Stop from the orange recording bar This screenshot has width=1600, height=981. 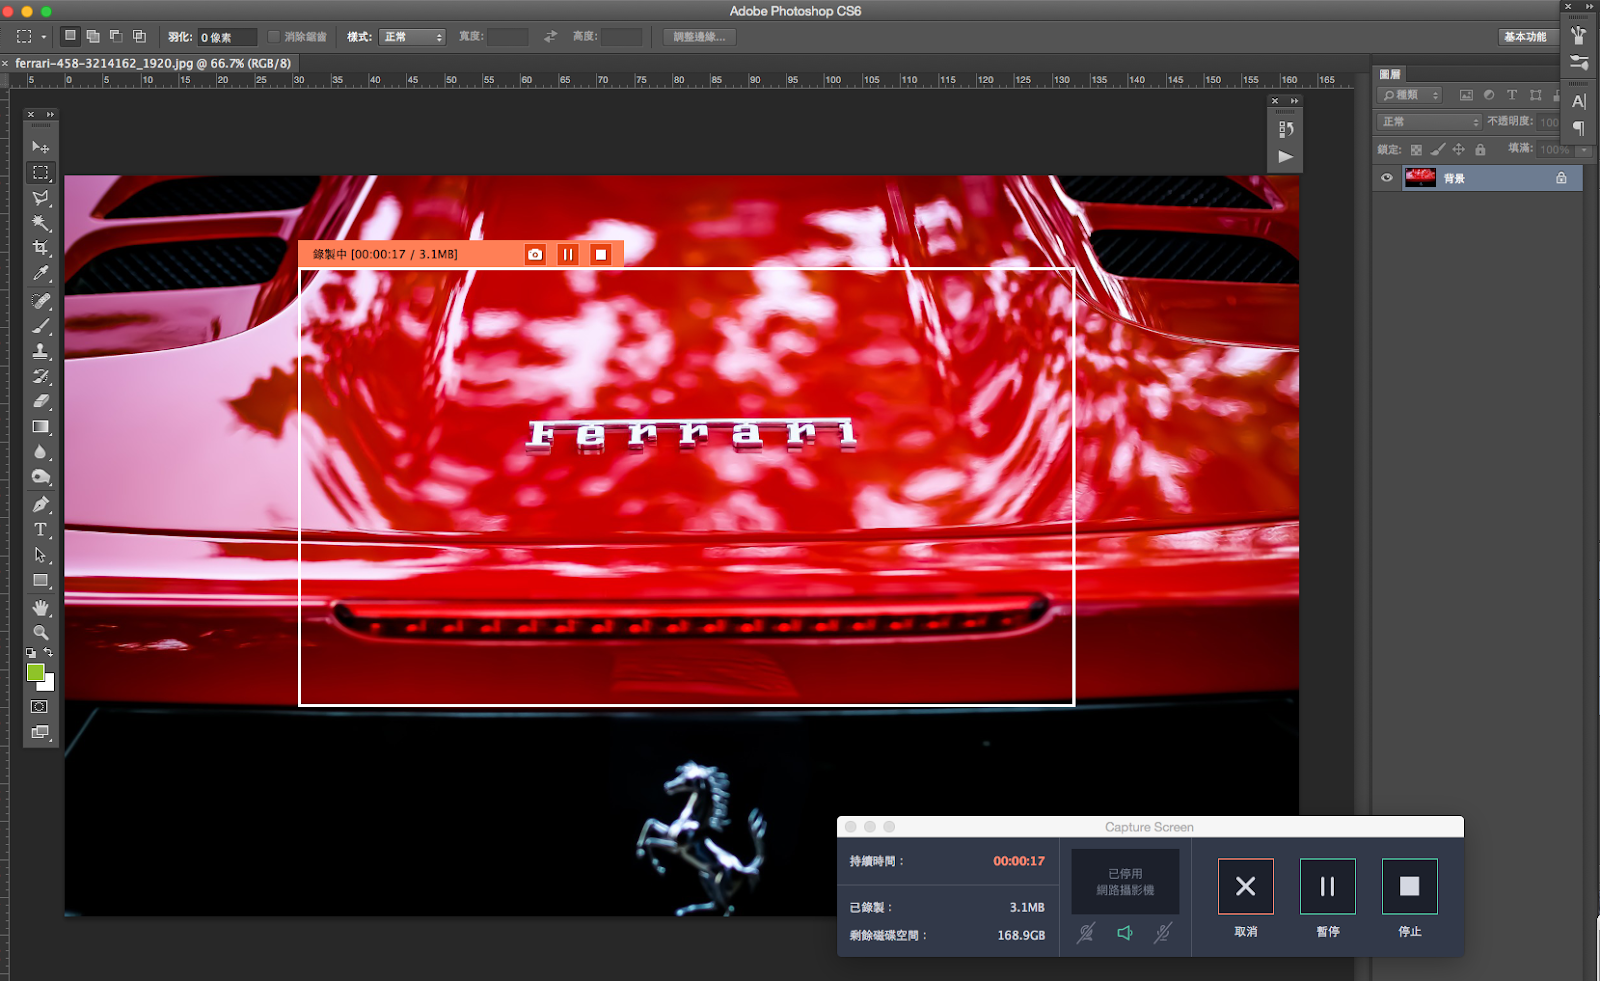[601, 254]
